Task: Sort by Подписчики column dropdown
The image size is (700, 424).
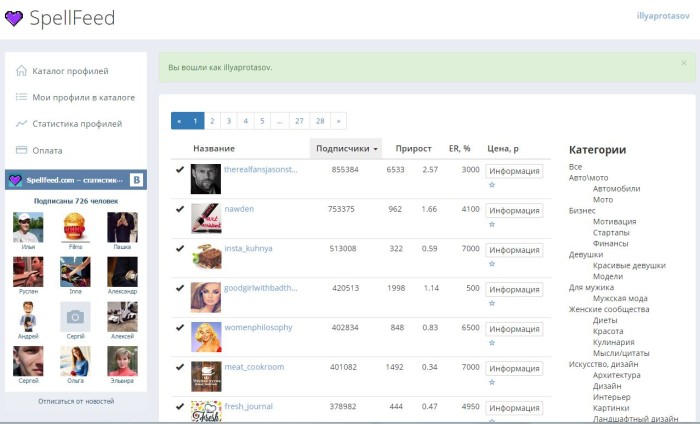Action: coord(346,149)
